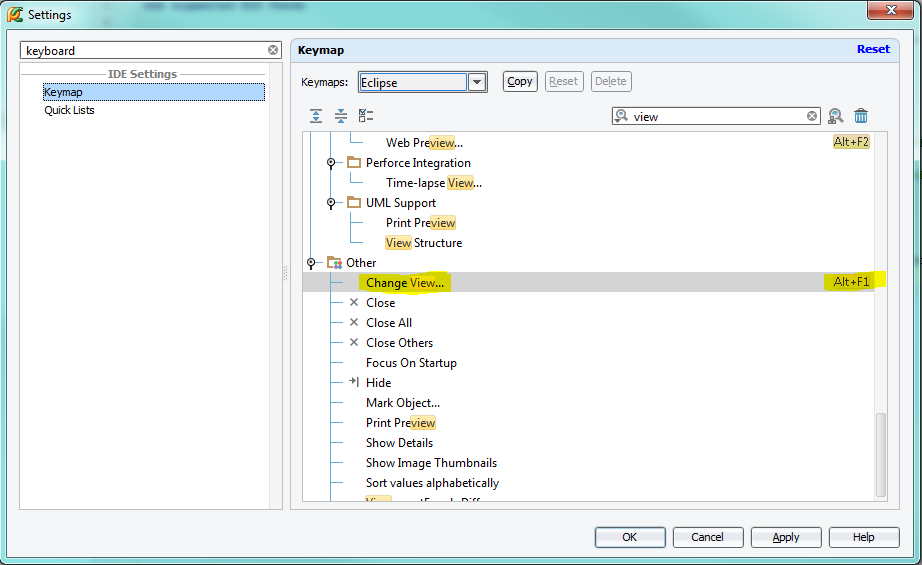
Task: Clear the 'view' action filter text
Action: (x=811, y=116)
